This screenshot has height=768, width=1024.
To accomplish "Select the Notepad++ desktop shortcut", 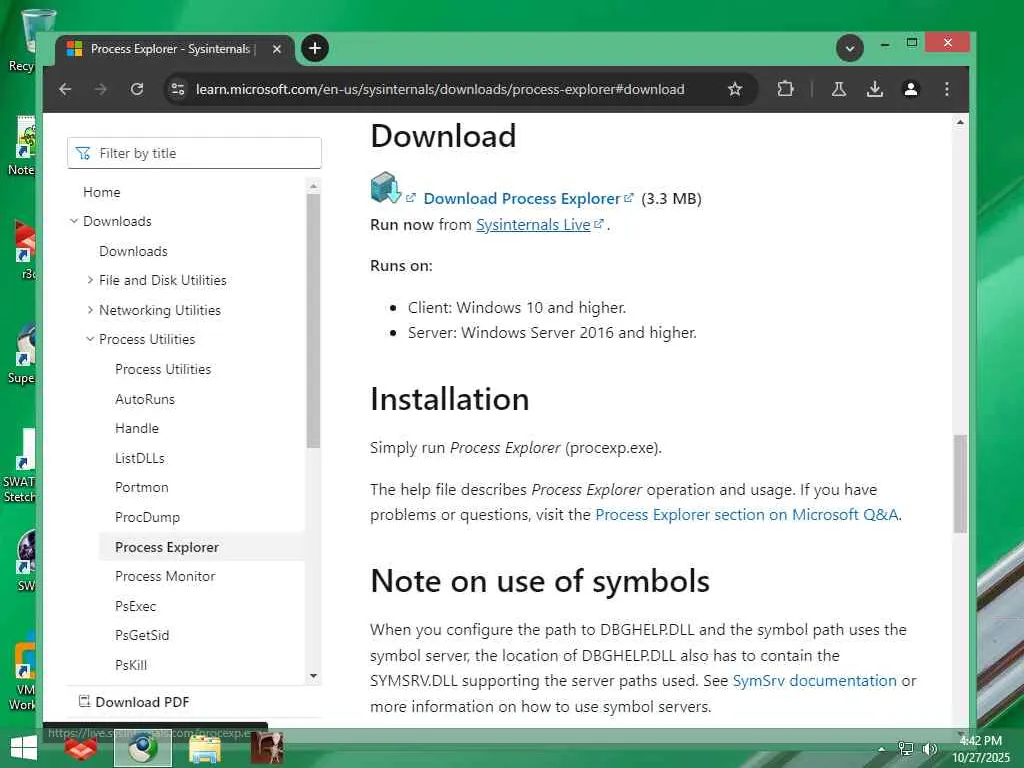I will [24, 146].
